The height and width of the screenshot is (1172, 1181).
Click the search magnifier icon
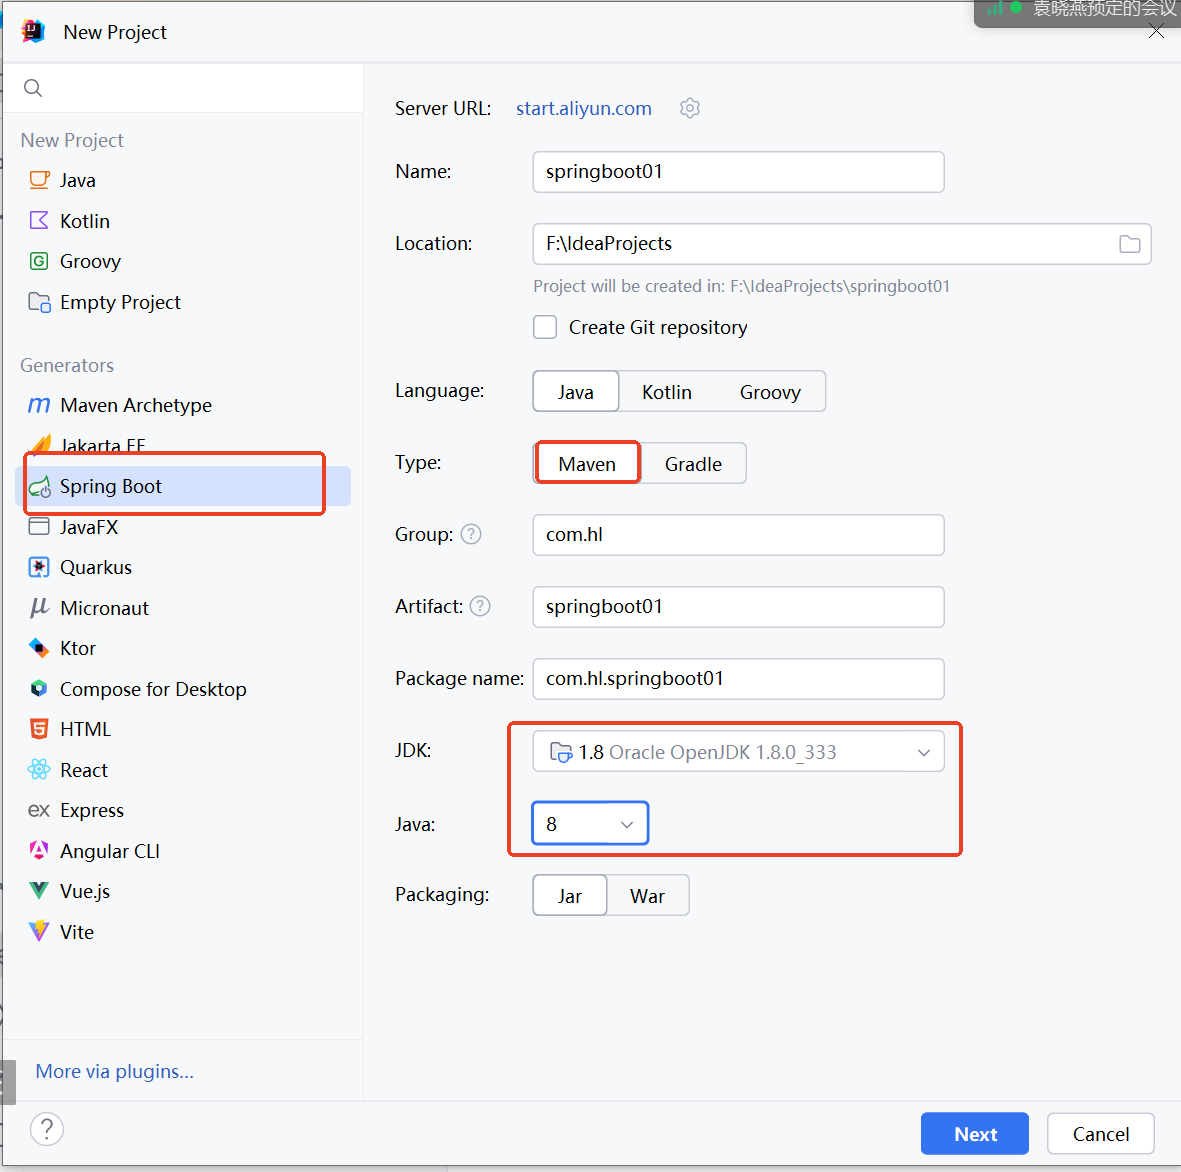pyautogui.click(x=33, y=88)
